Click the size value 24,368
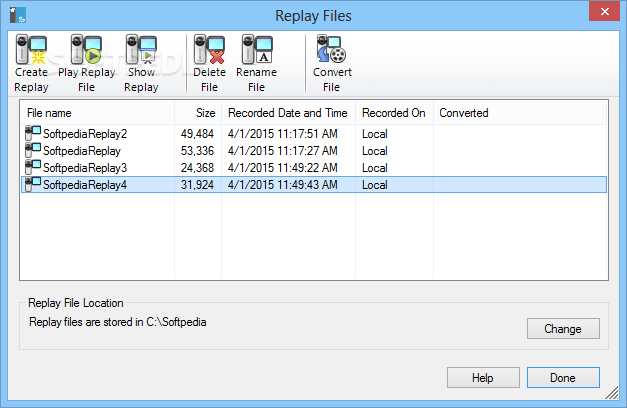 (197, 168)
